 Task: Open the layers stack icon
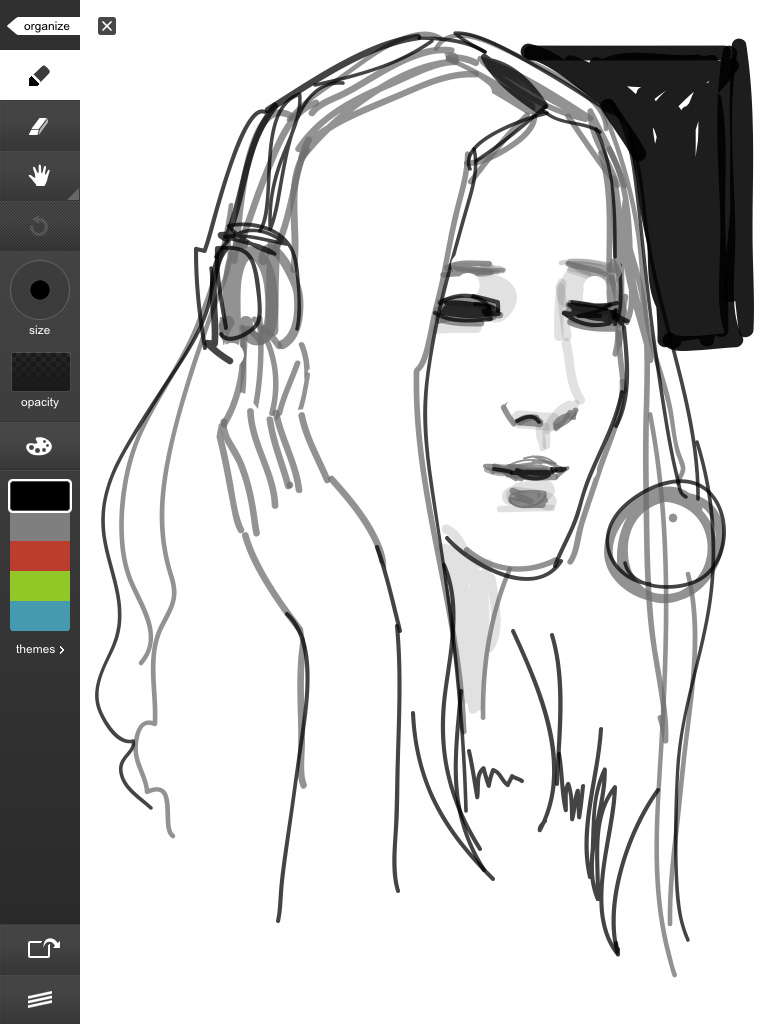[x=40, y=999]
